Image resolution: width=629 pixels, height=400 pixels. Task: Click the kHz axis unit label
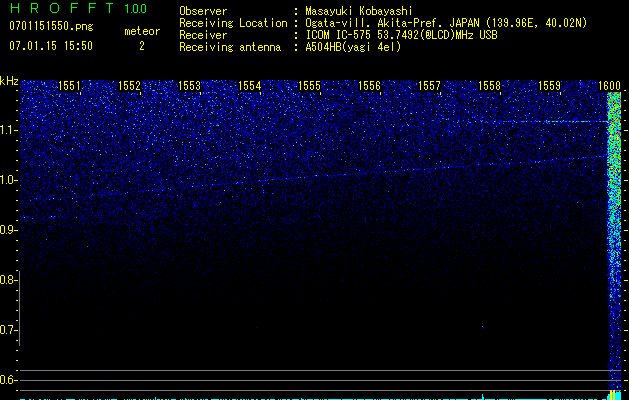[9, 81]
